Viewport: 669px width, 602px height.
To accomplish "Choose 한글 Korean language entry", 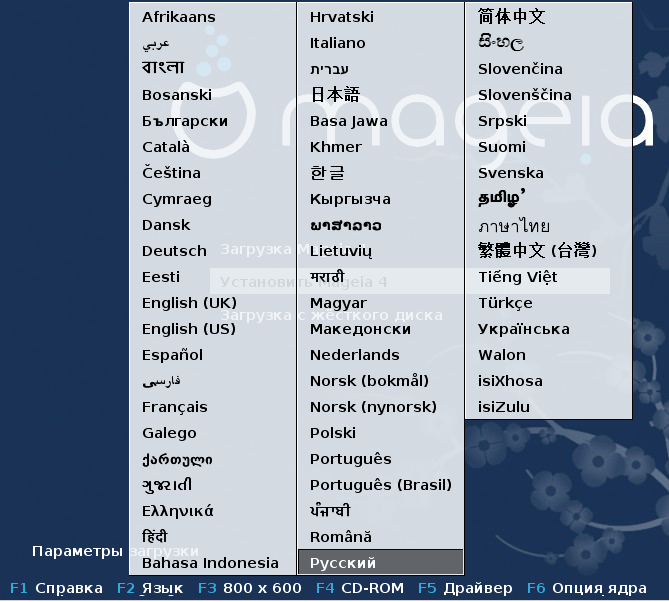I will tap(327, 173).
